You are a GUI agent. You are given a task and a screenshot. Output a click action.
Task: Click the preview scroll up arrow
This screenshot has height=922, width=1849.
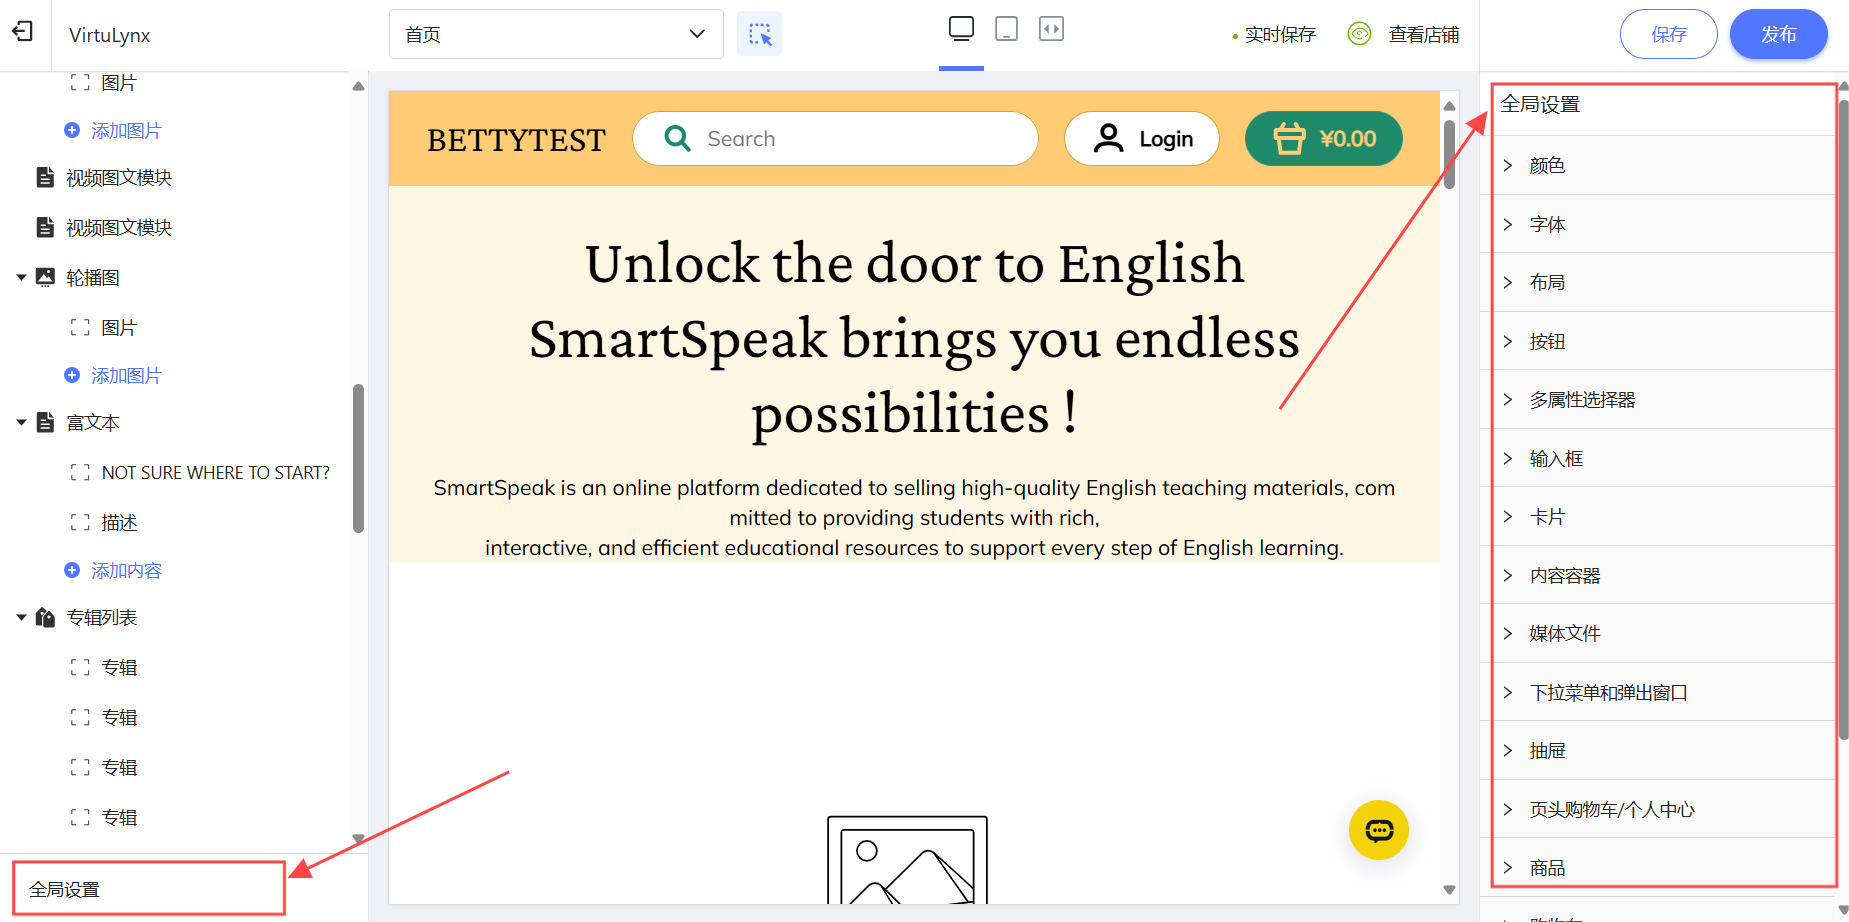pos(1449,105)
